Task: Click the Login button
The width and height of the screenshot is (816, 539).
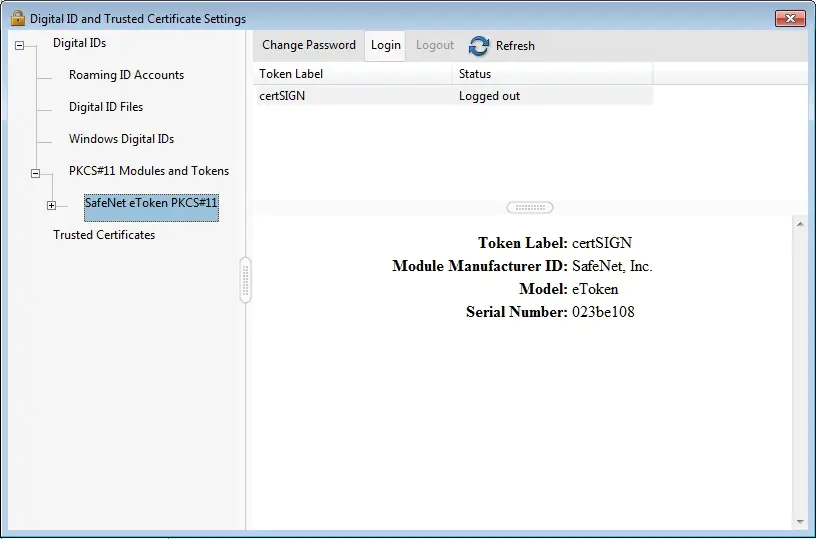Action: point(385,46)
